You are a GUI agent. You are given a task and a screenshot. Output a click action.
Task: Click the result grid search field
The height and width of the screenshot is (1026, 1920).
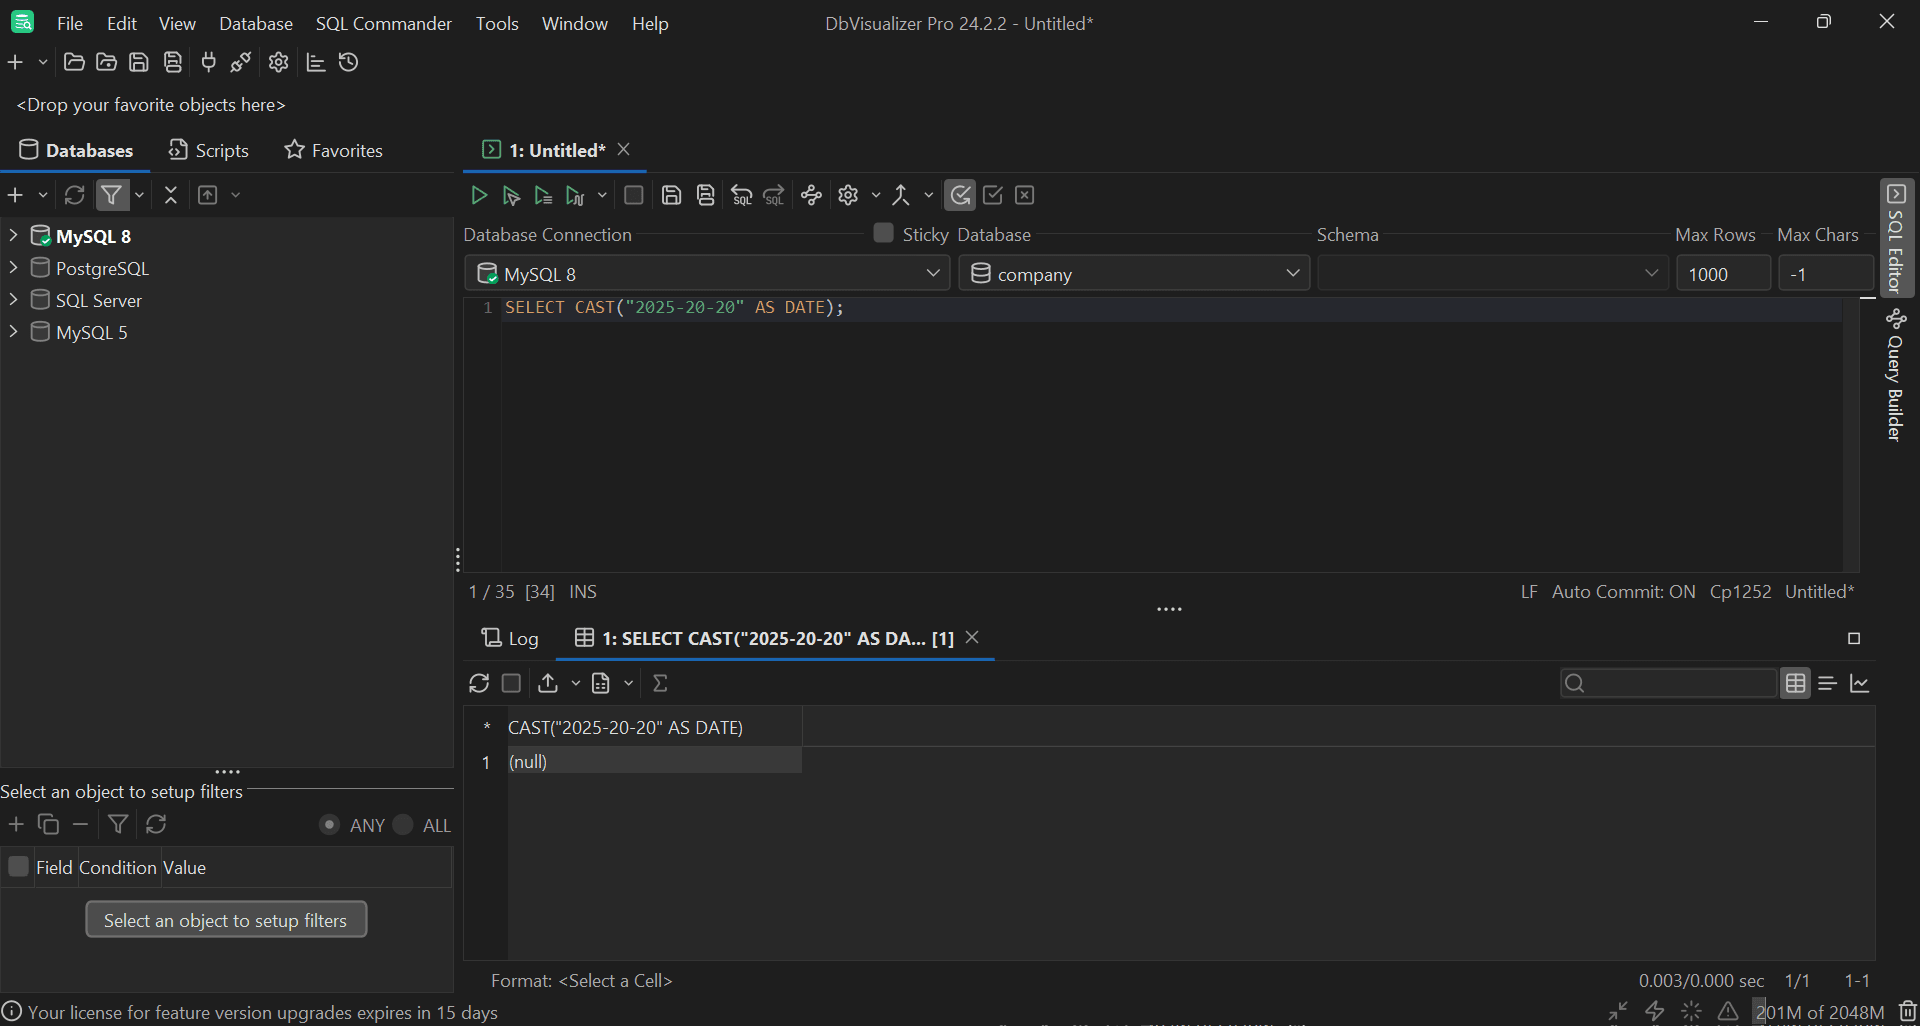click(1668, 683)
